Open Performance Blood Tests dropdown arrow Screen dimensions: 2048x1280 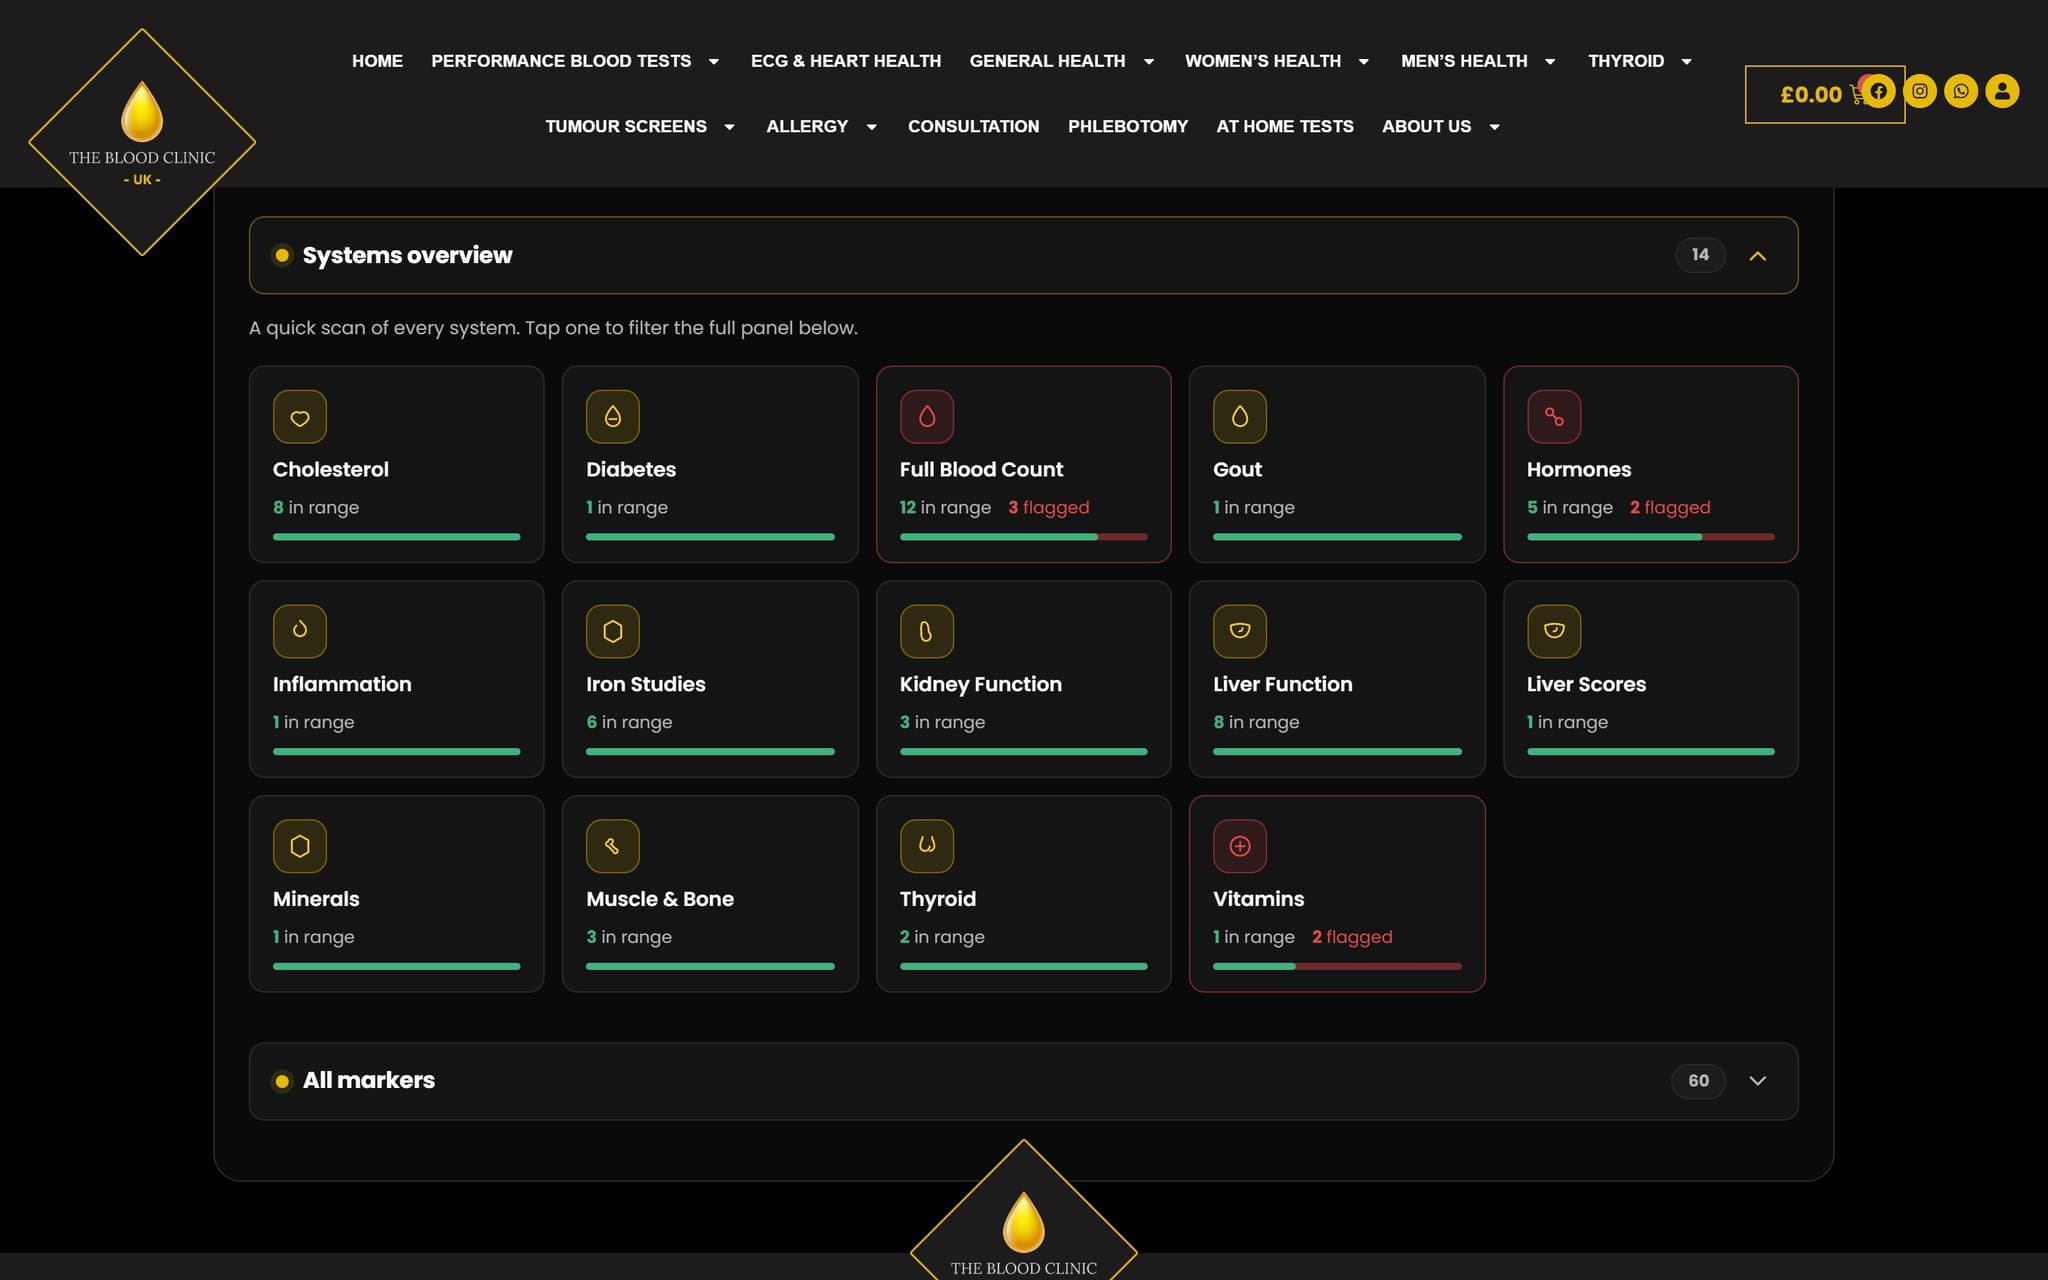714,62
